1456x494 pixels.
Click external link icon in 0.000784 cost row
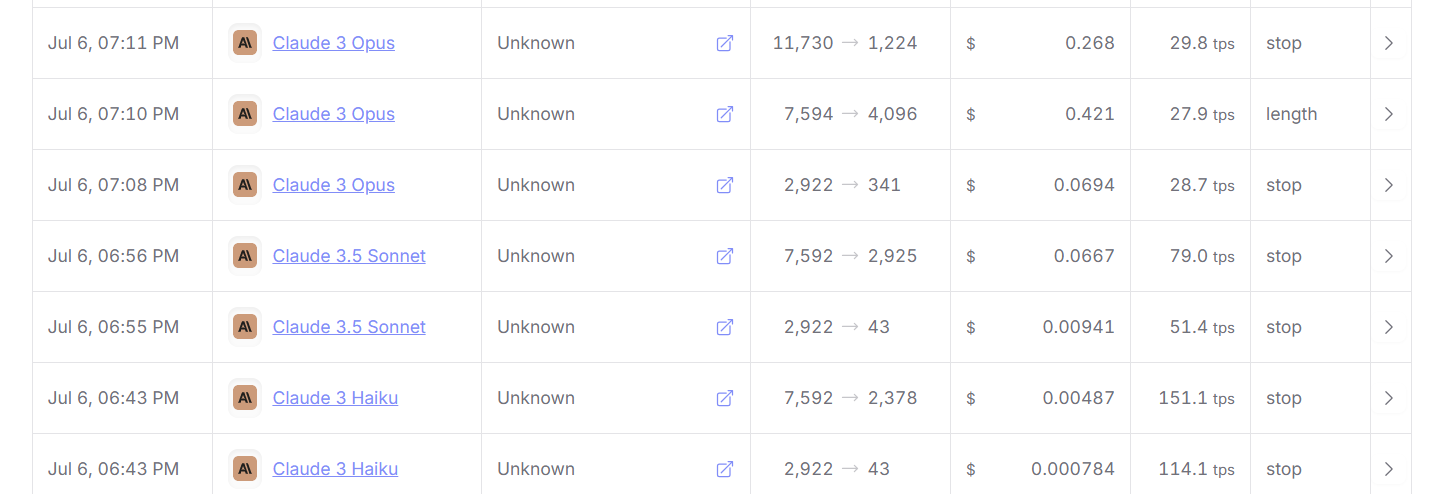pyautogui.click(x=725, y=469)
